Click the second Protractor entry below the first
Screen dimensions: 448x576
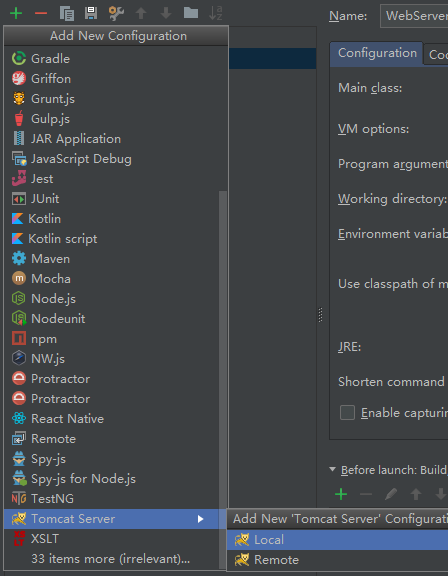(116, 399)
